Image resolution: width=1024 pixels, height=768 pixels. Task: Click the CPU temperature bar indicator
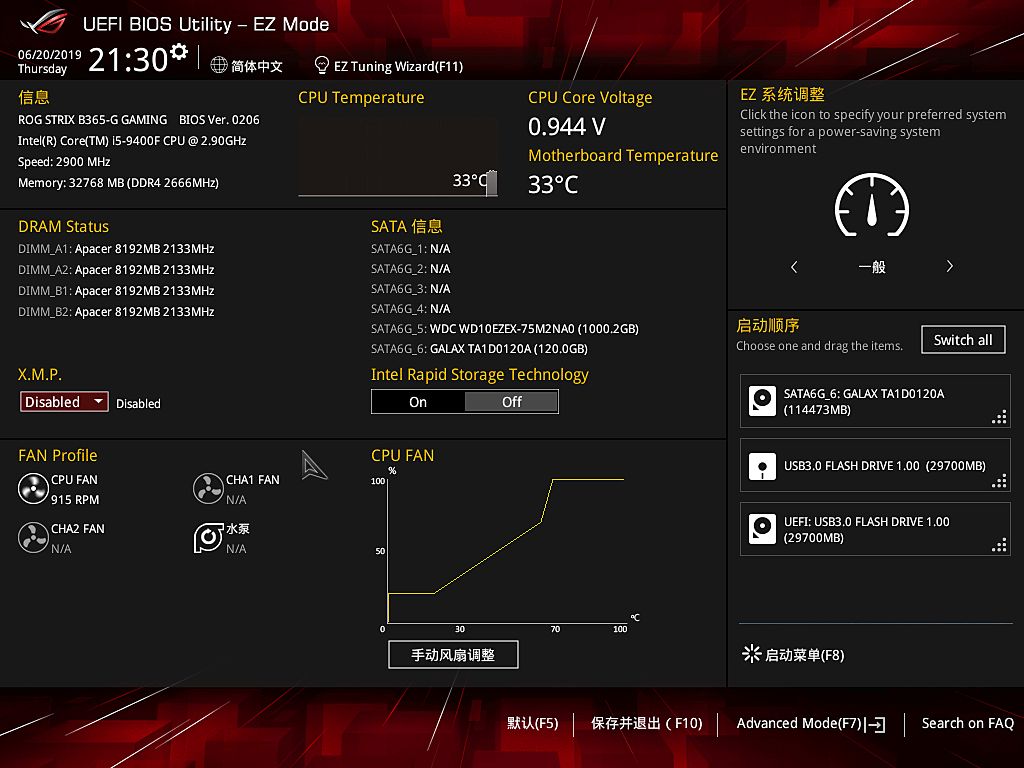492,183
